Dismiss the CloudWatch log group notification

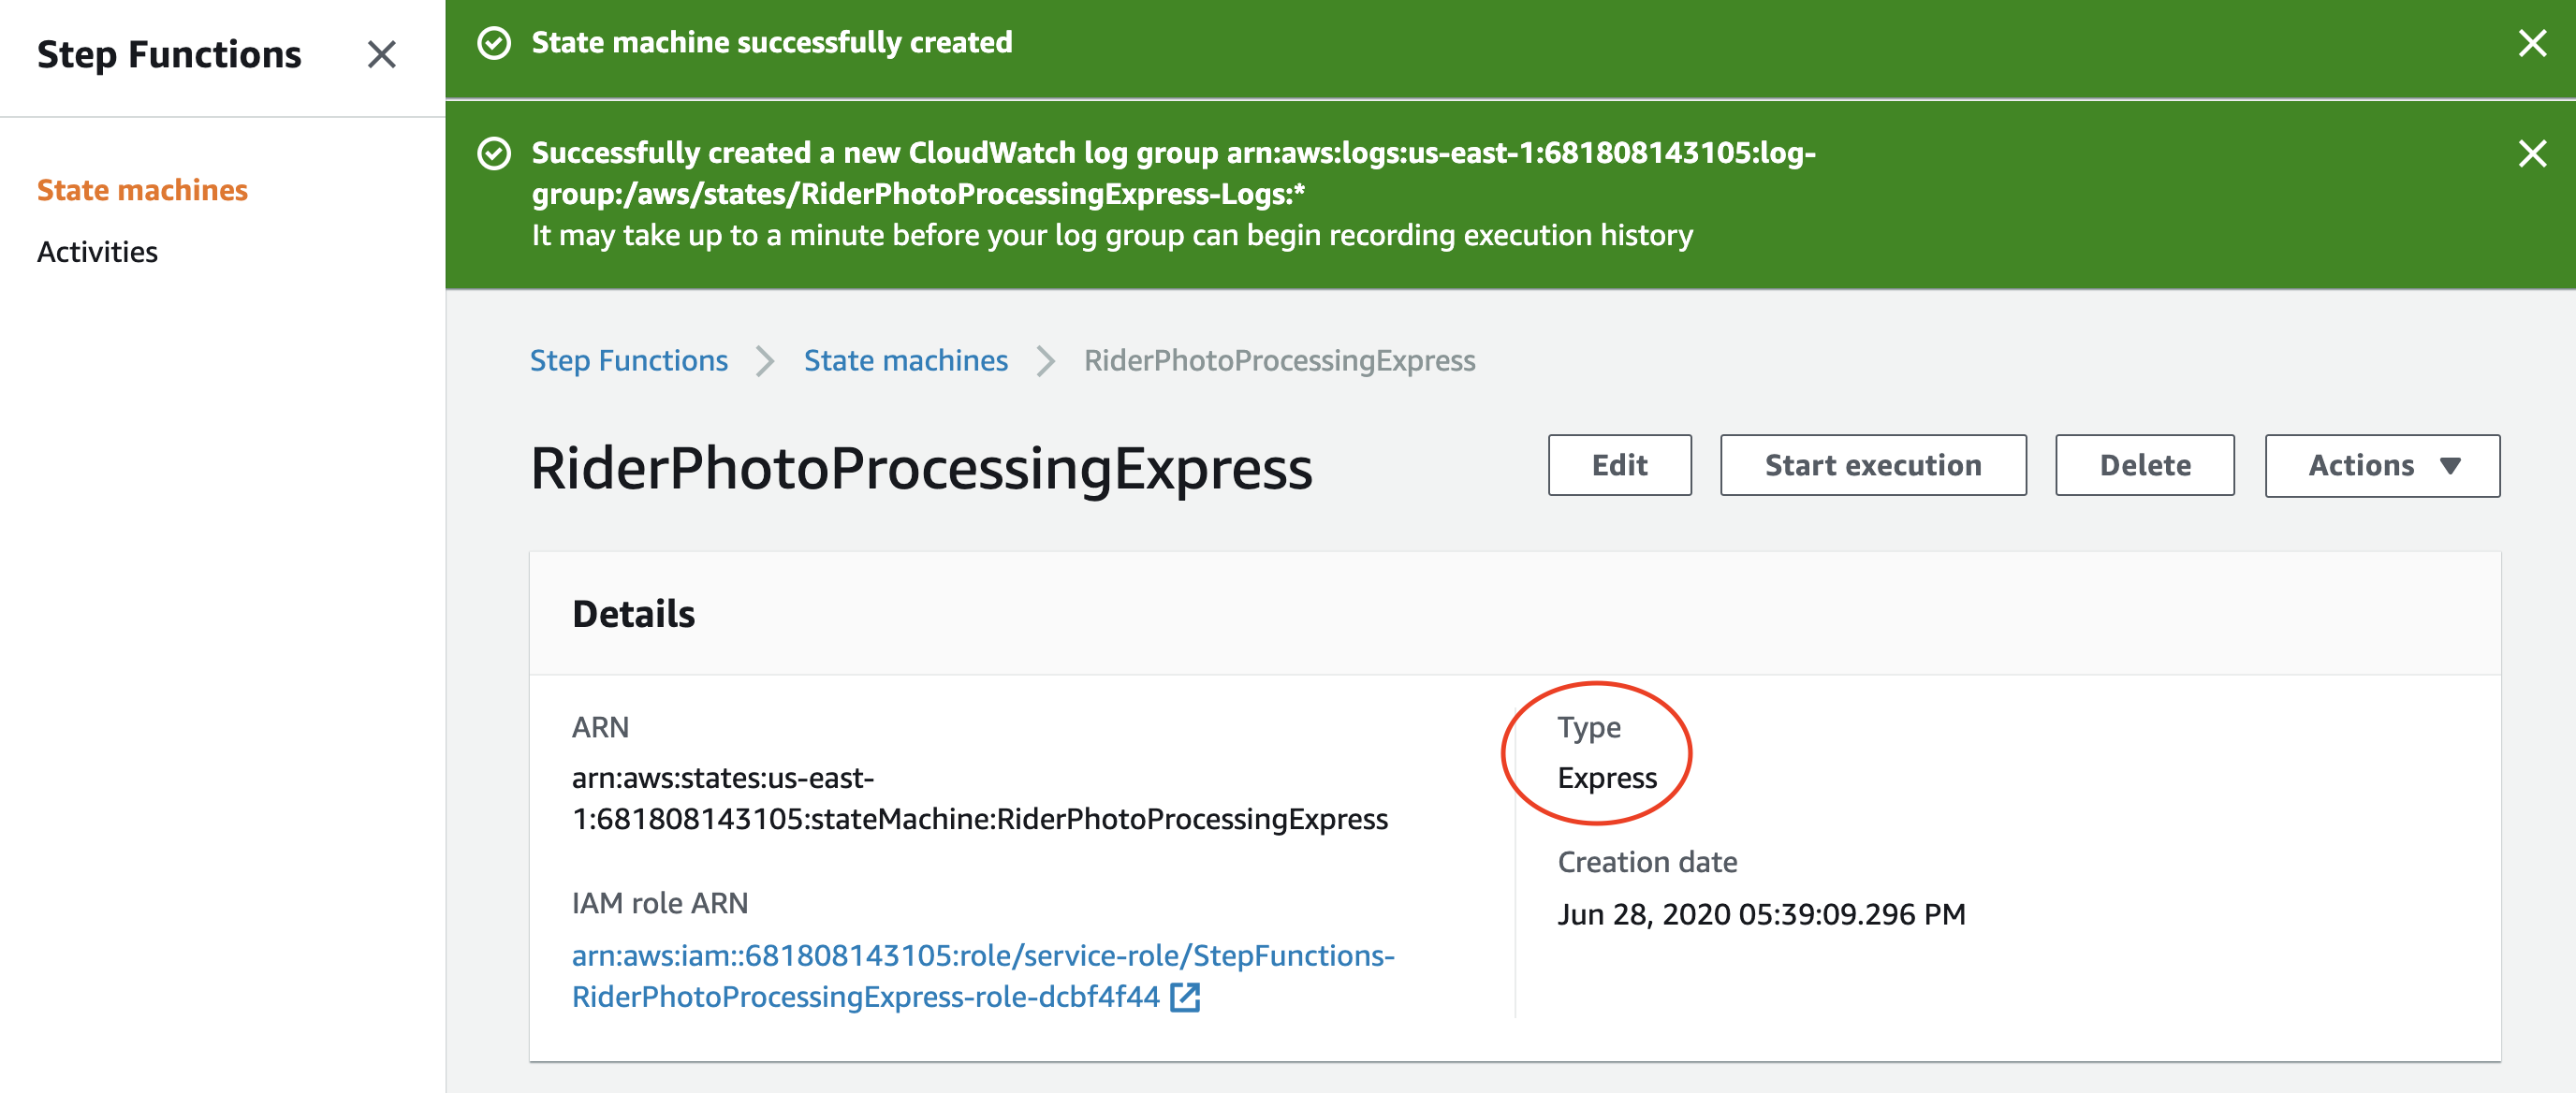point(2532,153)
